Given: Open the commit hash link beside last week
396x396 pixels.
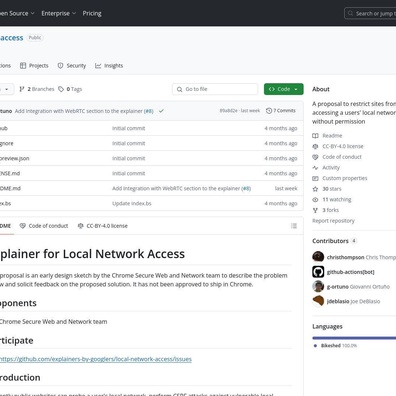Looking at the screenshot, I should [x=228, y=111].
